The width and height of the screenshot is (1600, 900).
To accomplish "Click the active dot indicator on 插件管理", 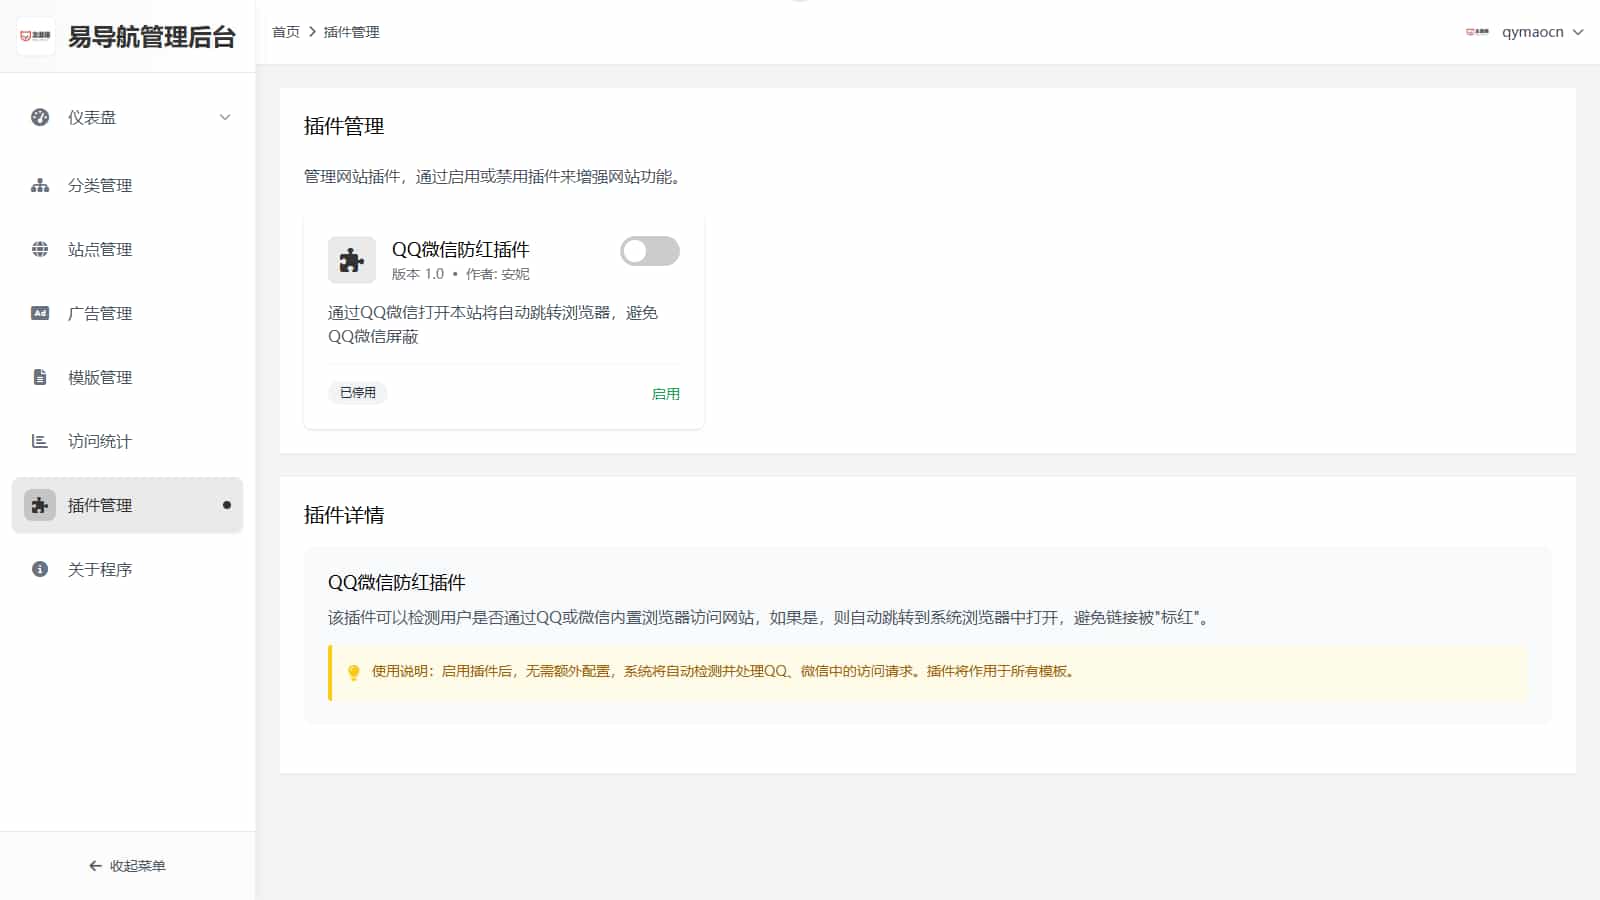I will pyautogui.click(x=227, y=505).
